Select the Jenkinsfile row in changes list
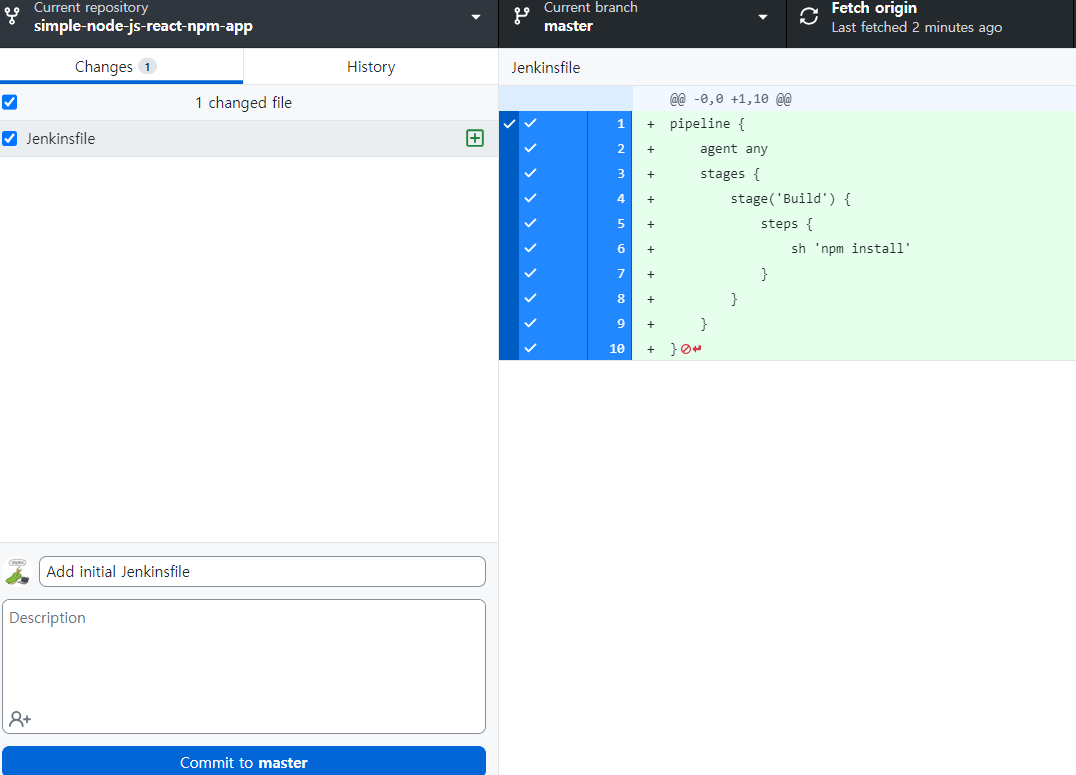Image resolution: width=1076 pixels, height=775 pixels. [249, 139]
